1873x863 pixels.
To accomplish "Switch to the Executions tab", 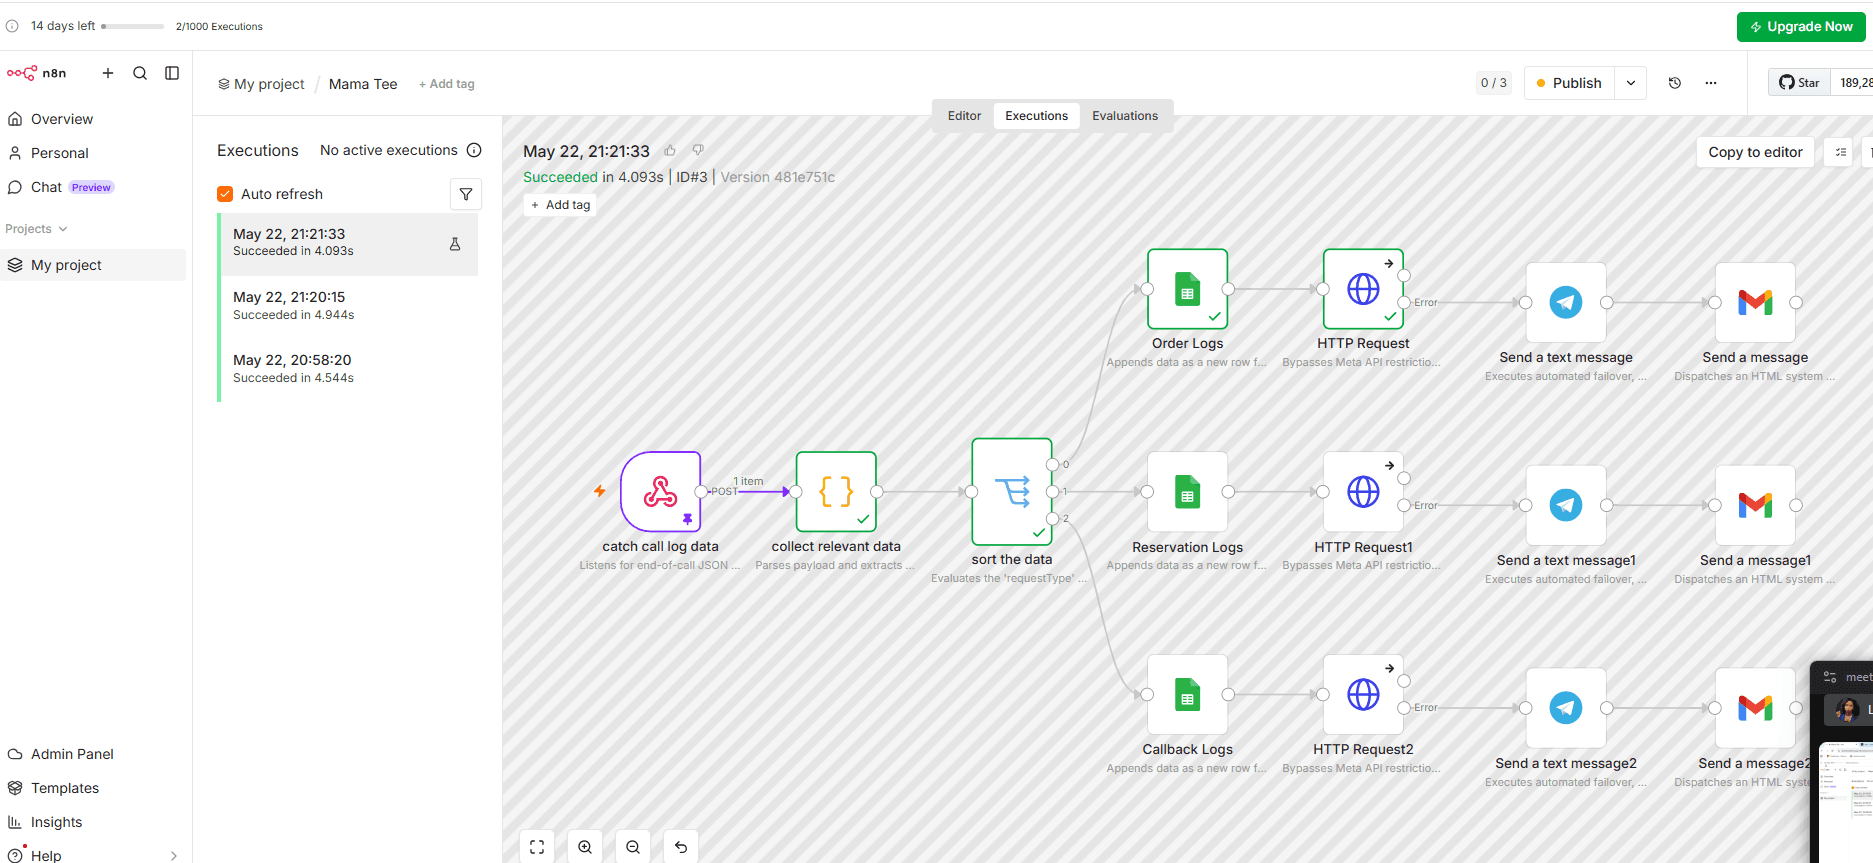I will (x=1036, y=116).
